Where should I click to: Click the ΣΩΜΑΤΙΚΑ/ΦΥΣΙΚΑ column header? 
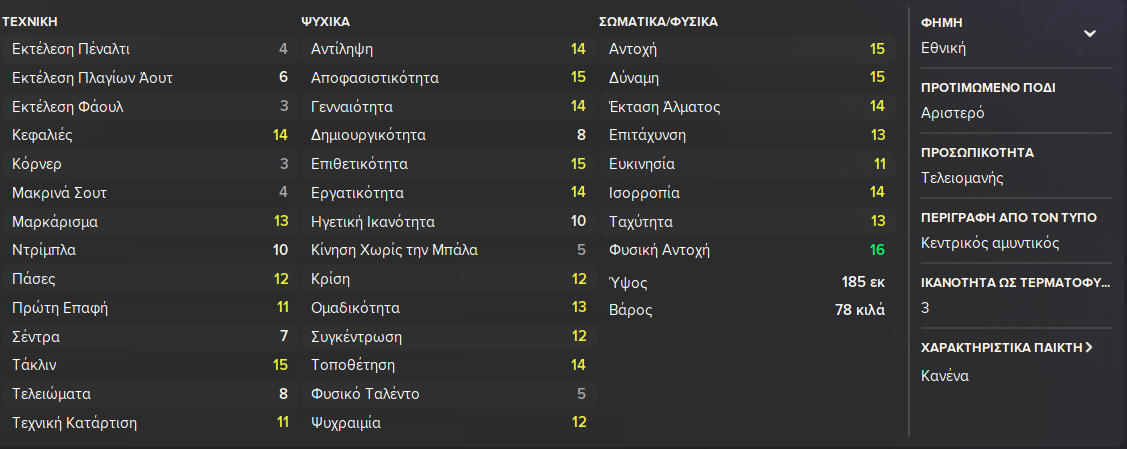[x=658, y=20]
